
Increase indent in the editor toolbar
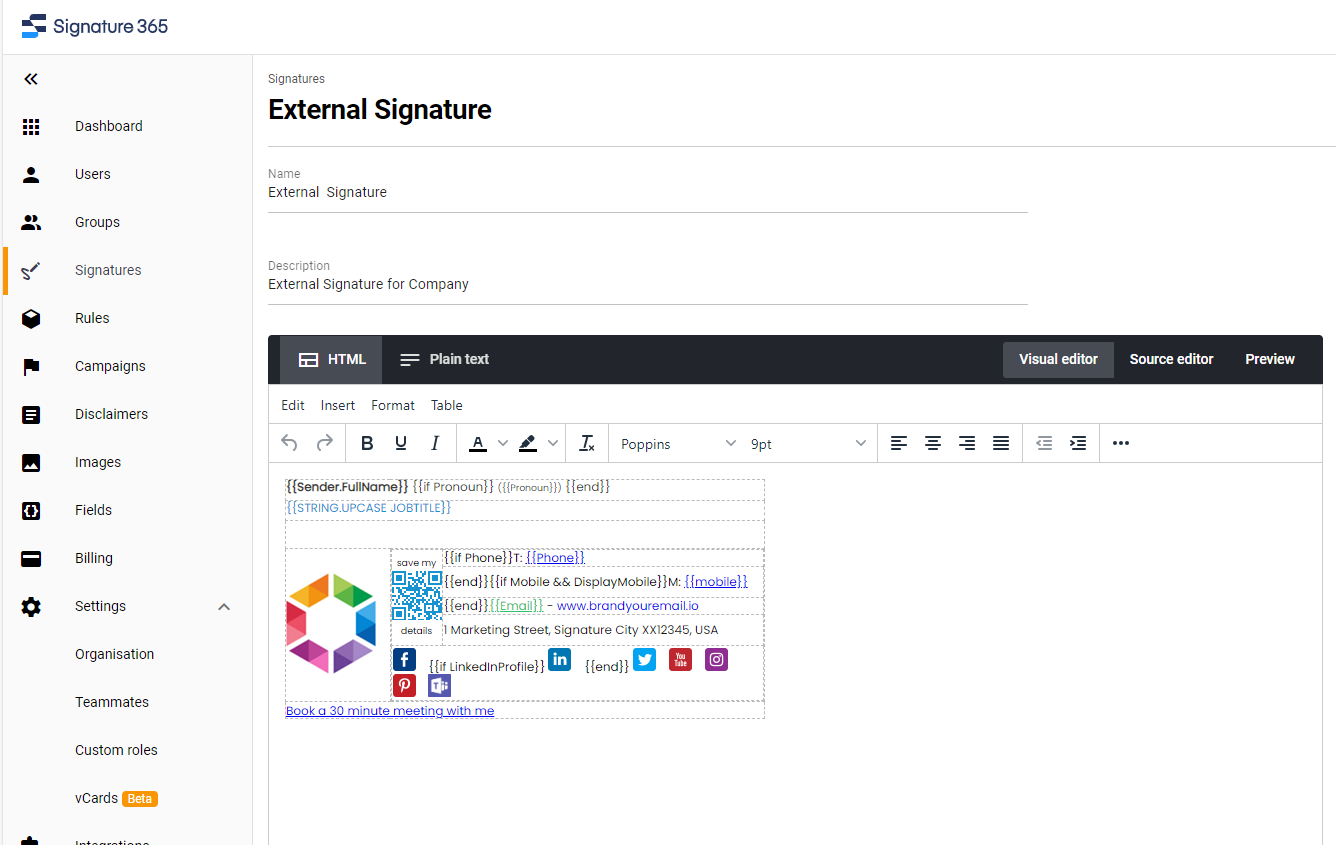tap(1078, 443)
